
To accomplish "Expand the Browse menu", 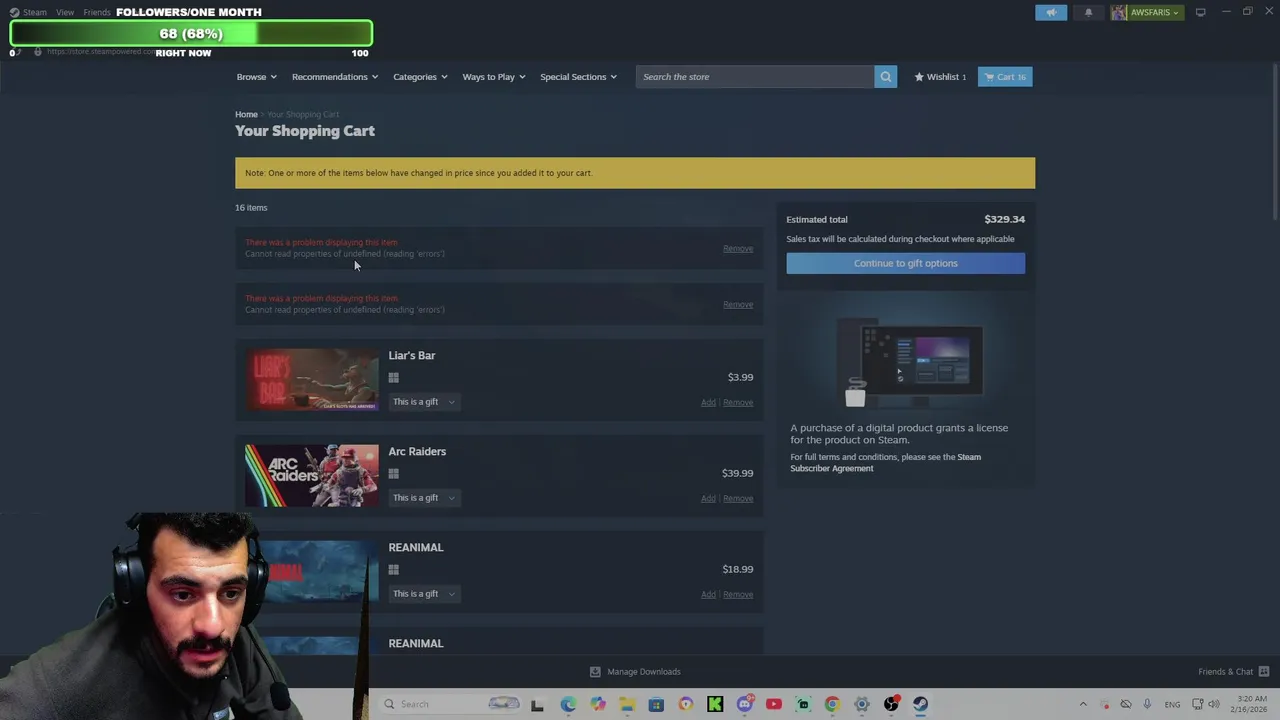I will point(256,77).
